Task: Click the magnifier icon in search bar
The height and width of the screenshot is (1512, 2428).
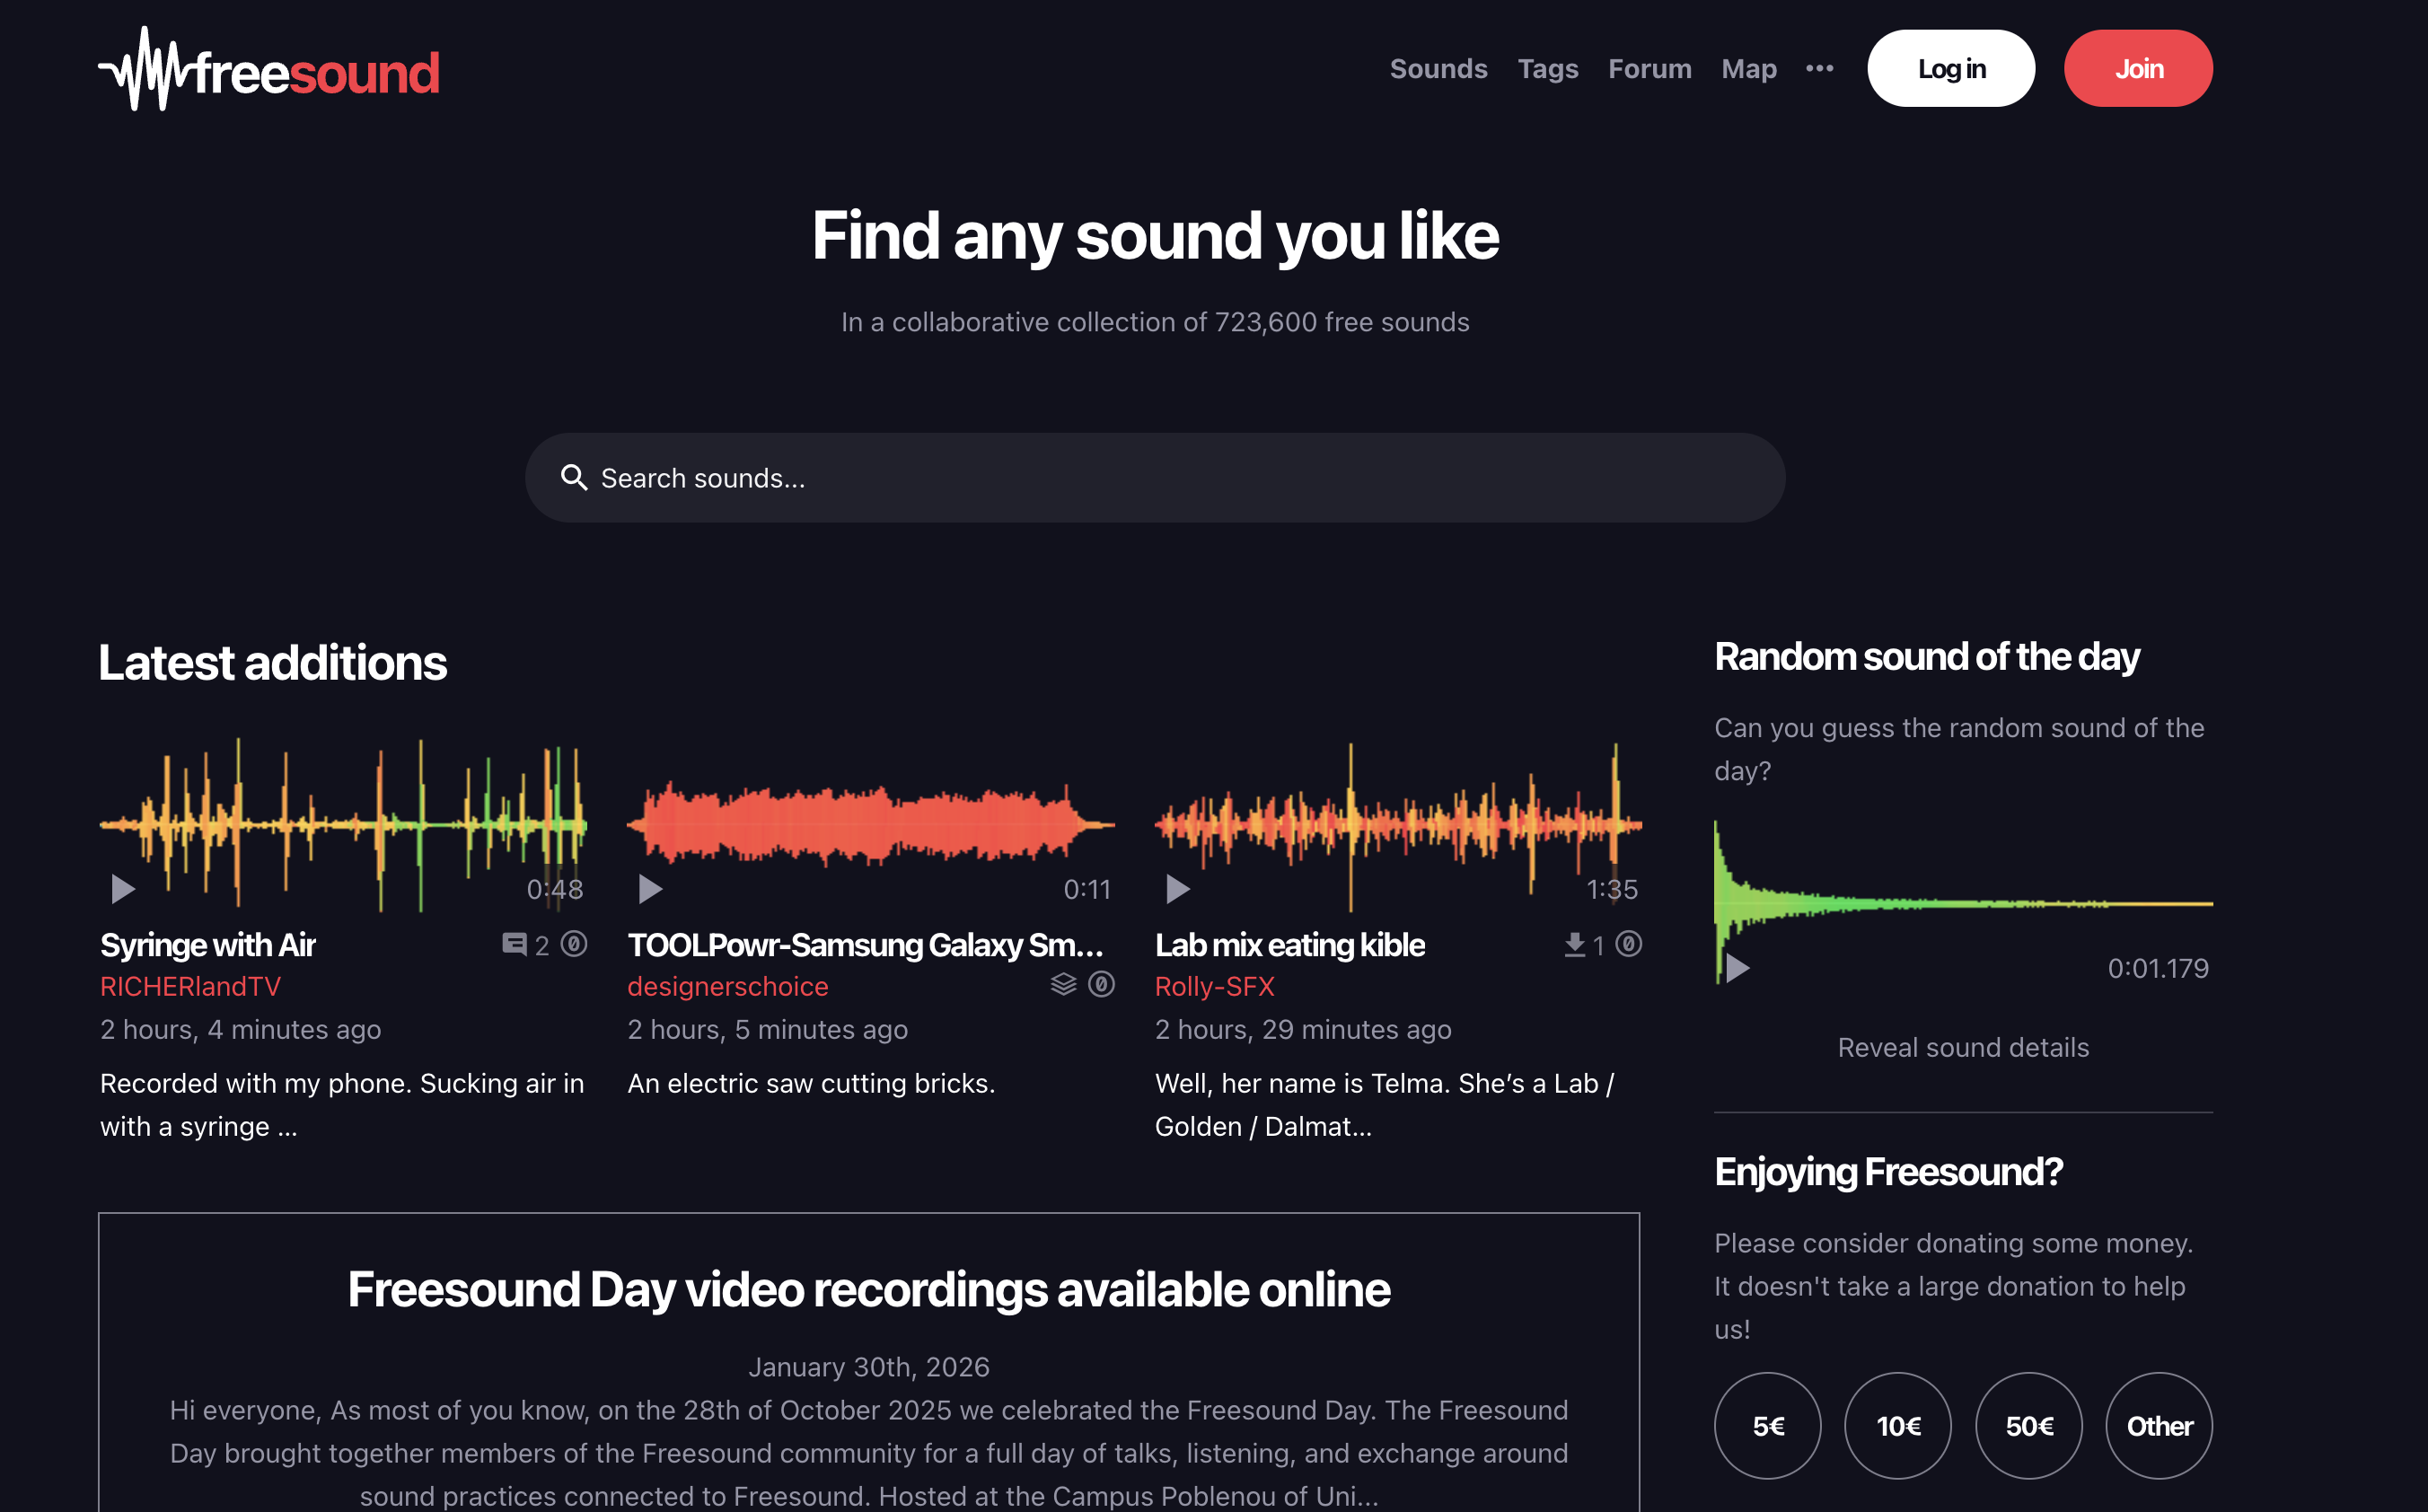Action: (x=574, y=478)
